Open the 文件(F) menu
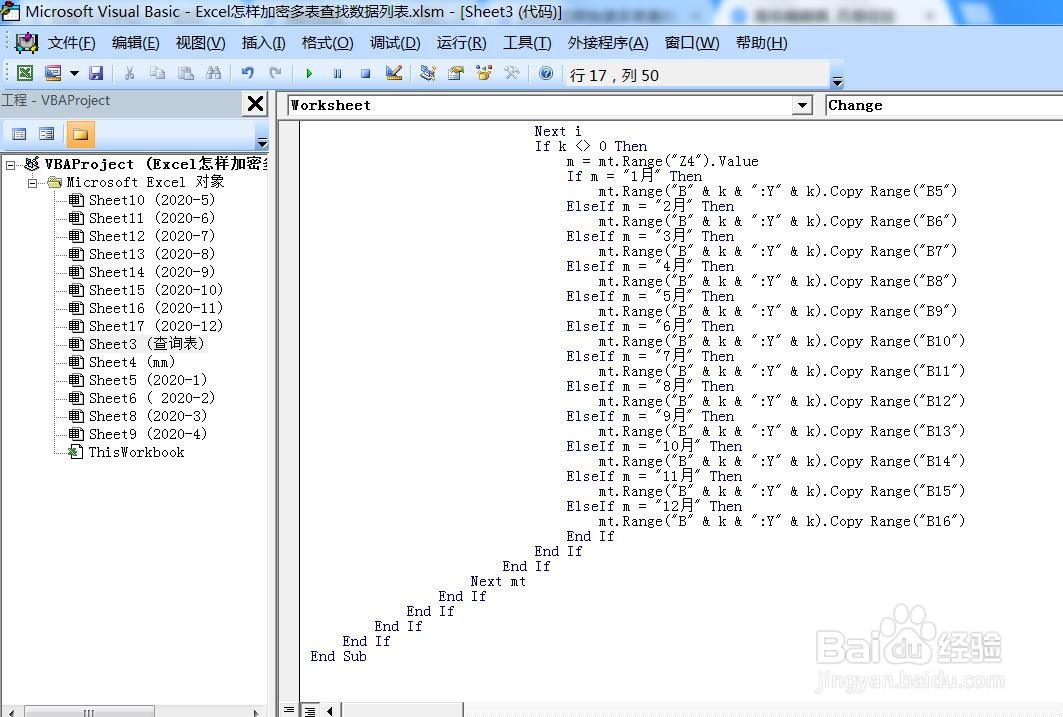The width and height of the screenshot is (1063, 717). coord(71,43)
